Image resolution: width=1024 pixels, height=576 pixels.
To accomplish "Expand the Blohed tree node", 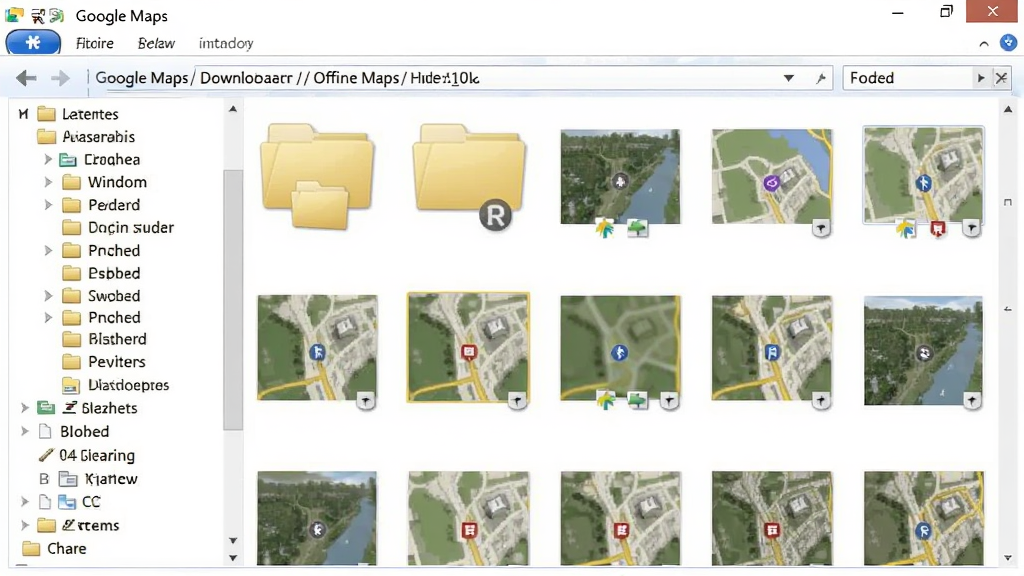I will (25, 432).
